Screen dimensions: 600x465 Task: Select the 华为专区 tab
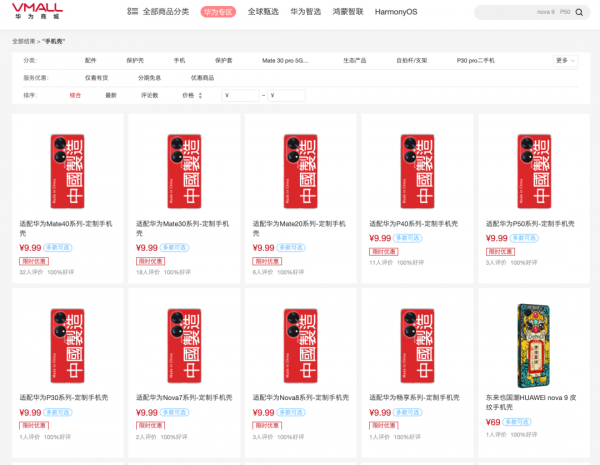[218, 12]
